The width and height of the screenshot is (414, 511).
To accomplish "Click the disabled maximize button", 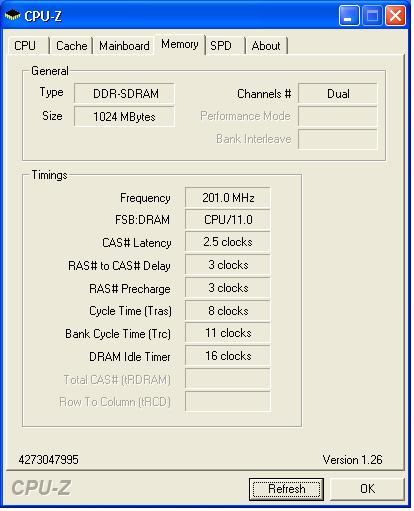I will (372, 15).
